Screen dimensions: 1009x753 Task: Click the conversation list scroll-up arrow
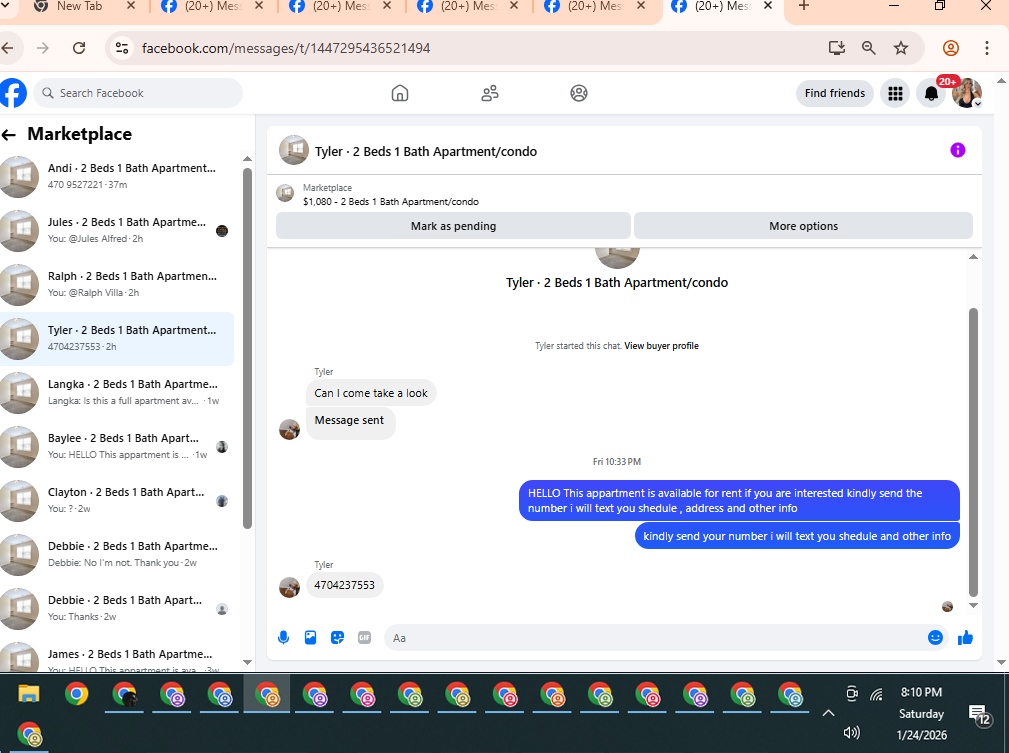(x=247, y=158)
